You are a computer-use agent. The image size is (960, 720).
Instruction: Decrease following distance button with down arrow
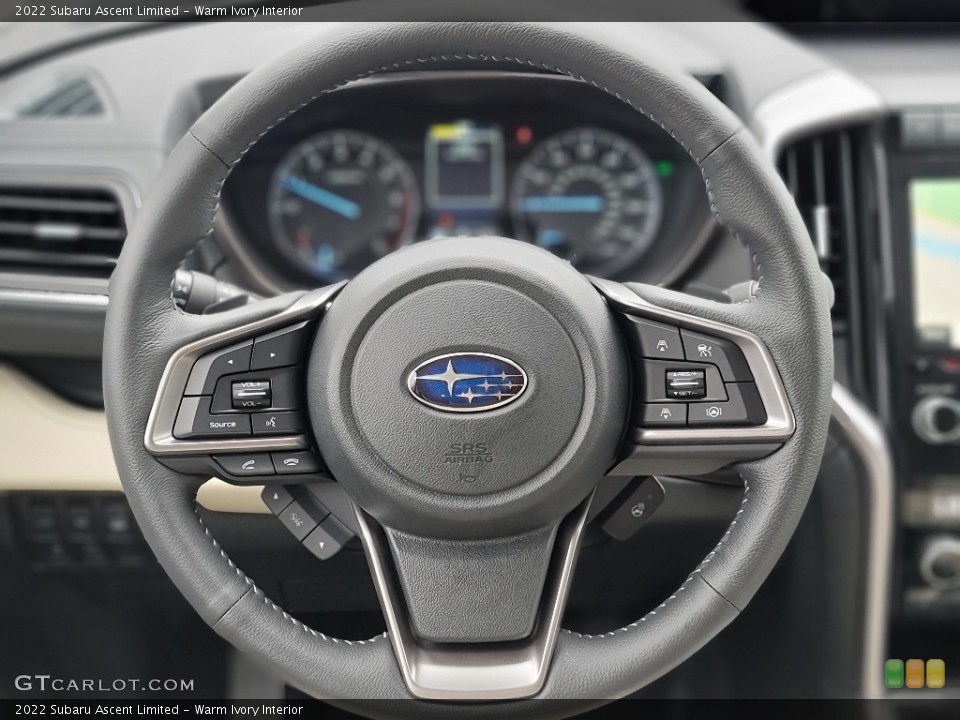pyautogui.click(x=665, y=414)
